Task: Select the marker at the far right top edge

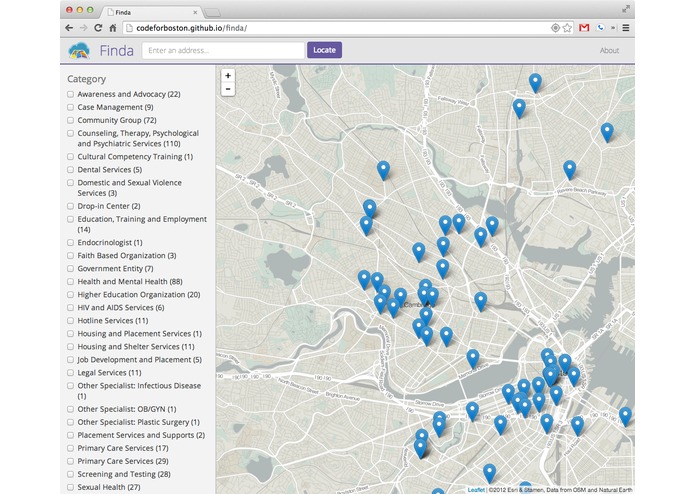Action: click(607, 133)
